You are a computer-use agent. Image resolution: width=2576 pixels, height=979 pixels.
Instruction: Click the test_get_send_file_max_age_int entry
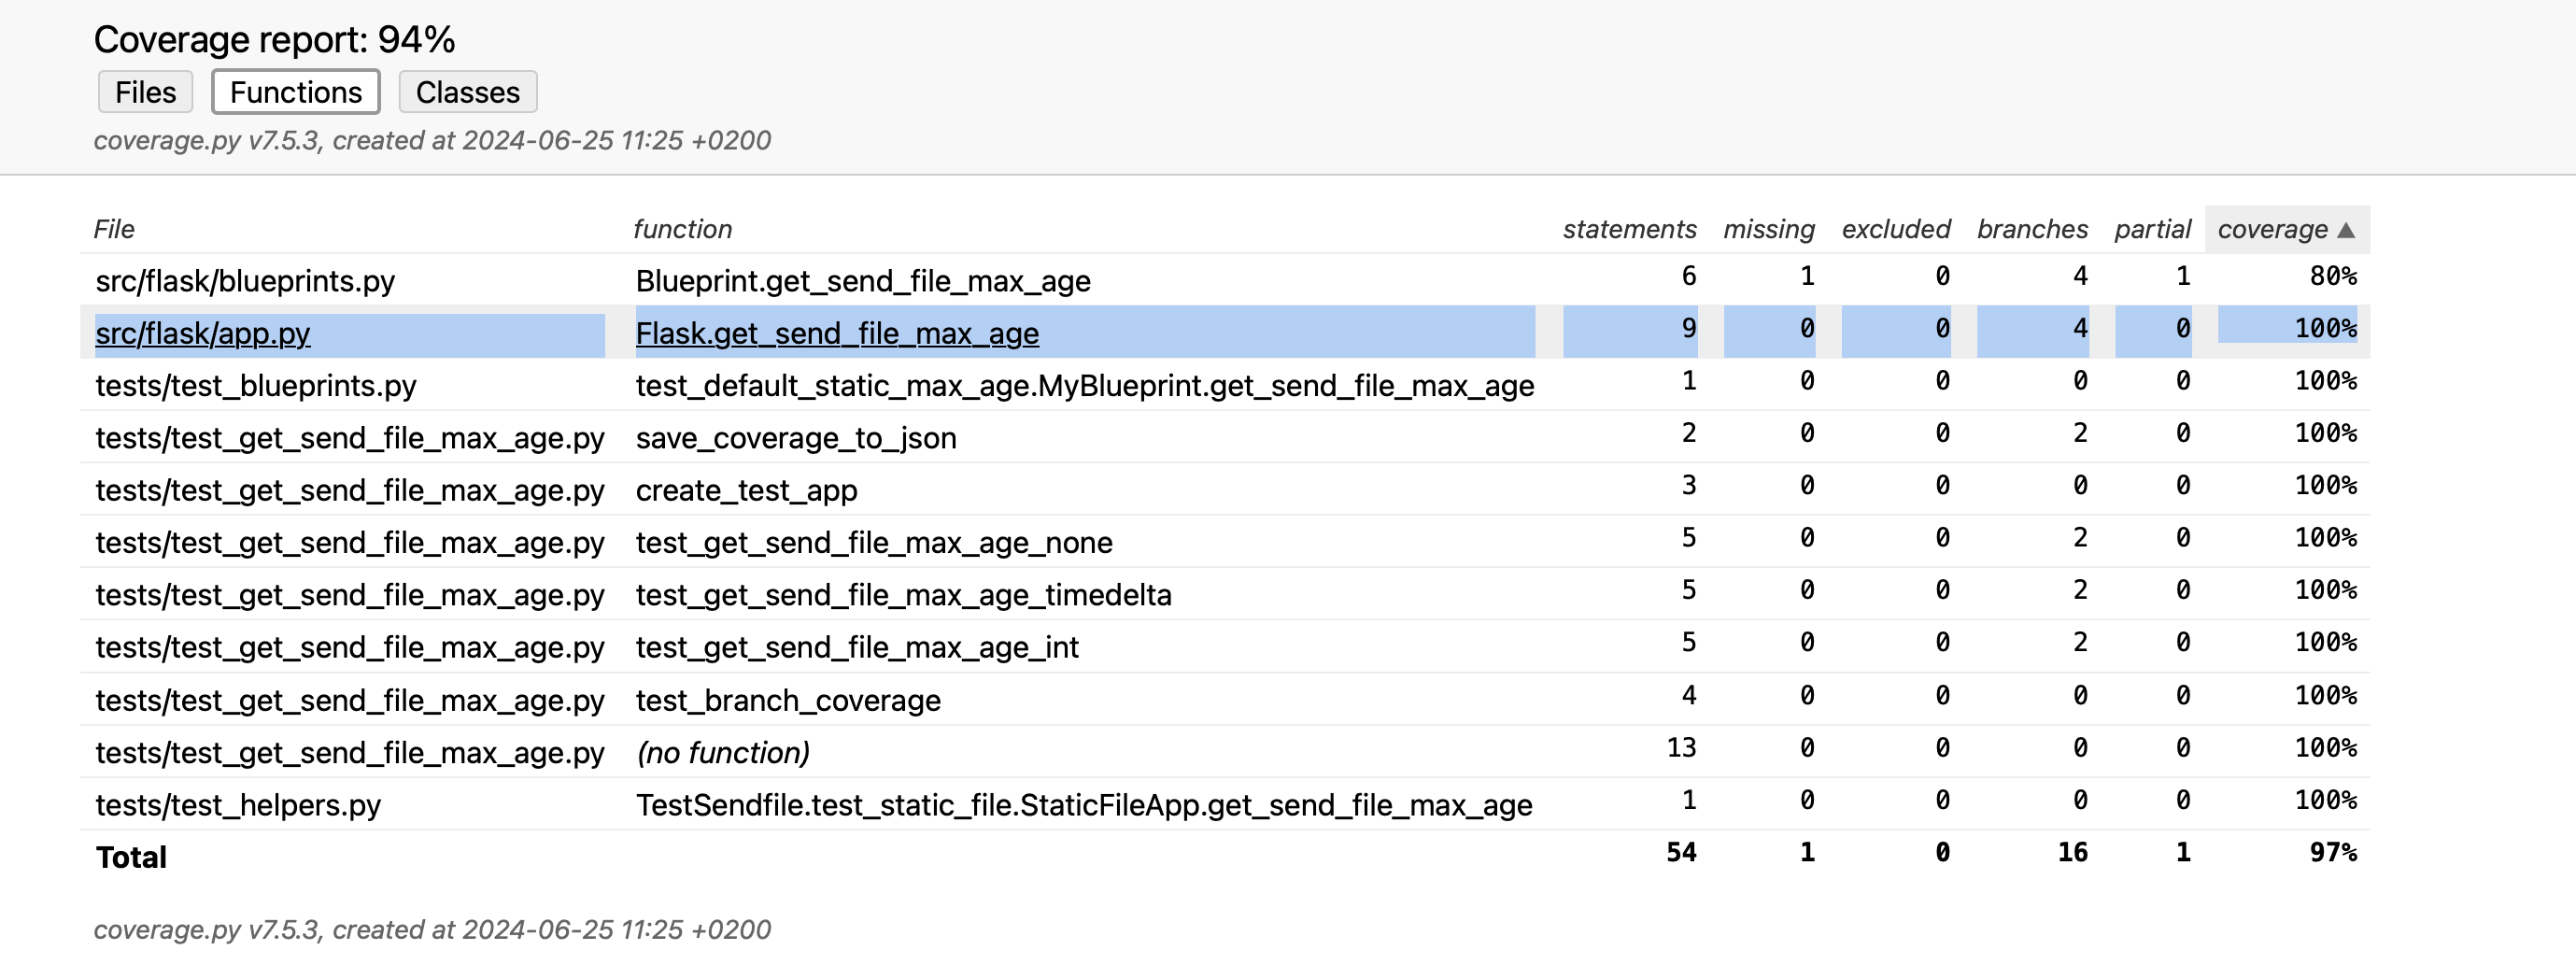(x=857, y=647)
